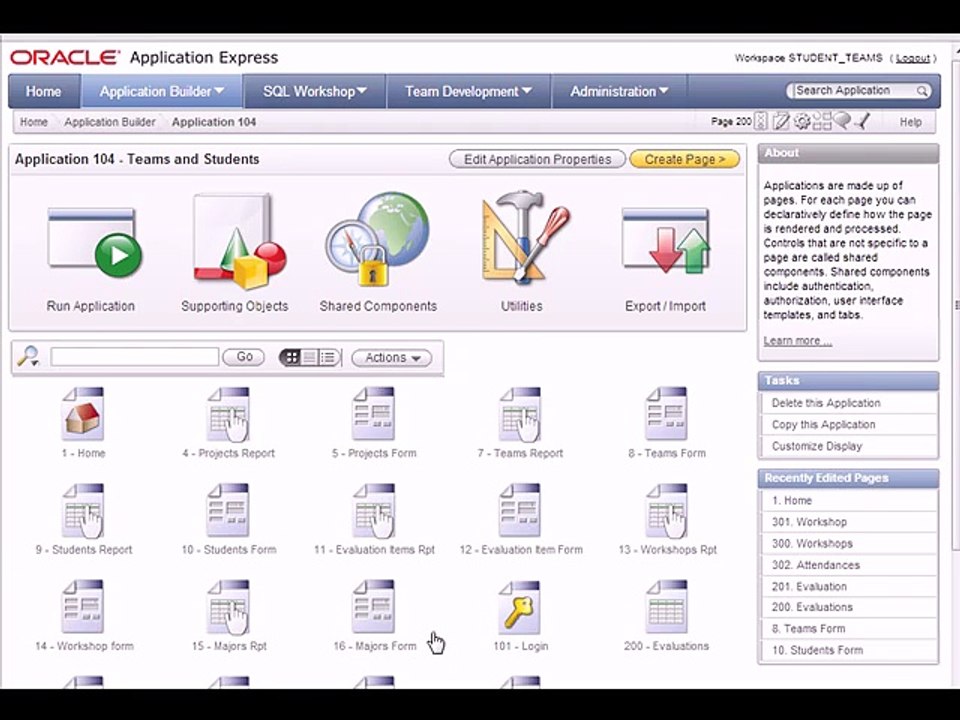This screenshot has height=720, width=960.
Task: Click the speech bubble comment icon
Action: point(842,120)
